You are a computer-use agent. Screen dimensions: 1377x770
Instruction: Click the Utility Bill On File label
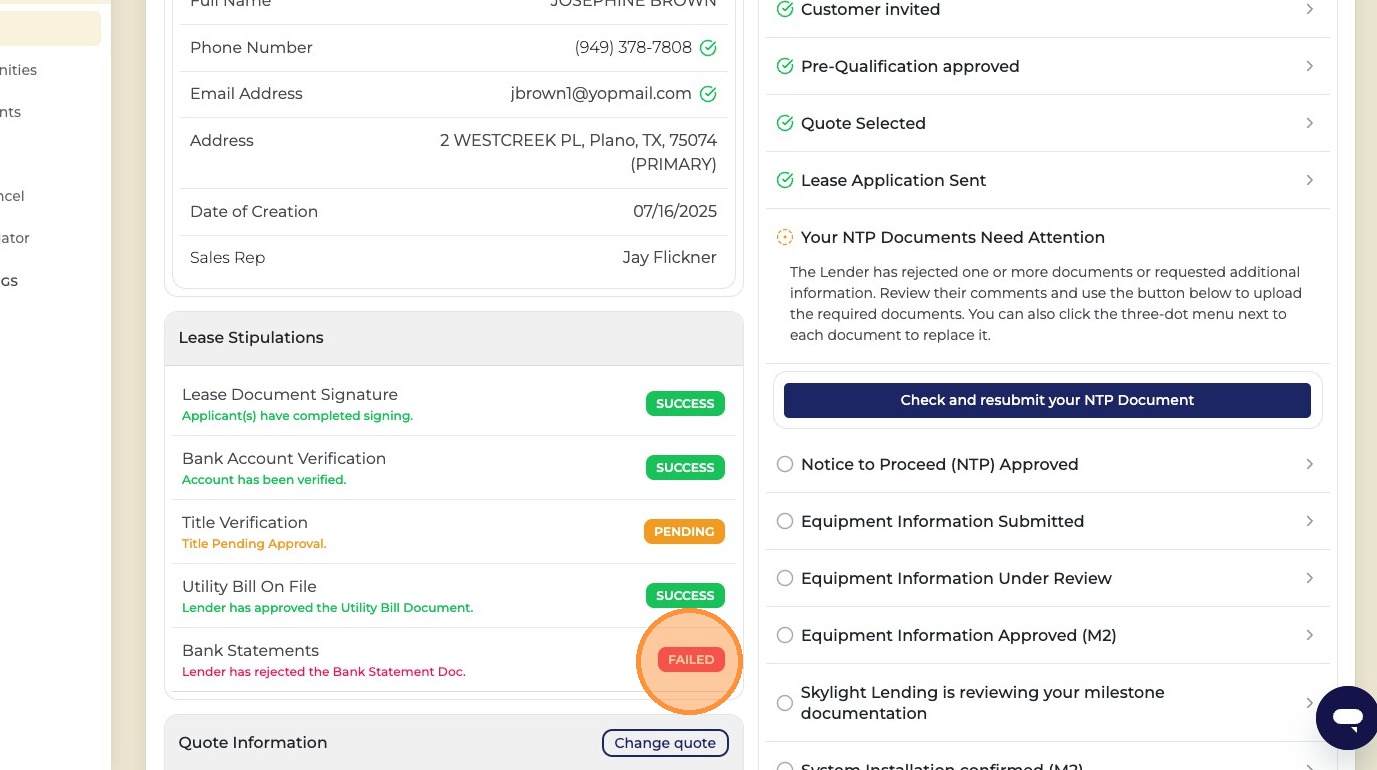click(249, 587)
